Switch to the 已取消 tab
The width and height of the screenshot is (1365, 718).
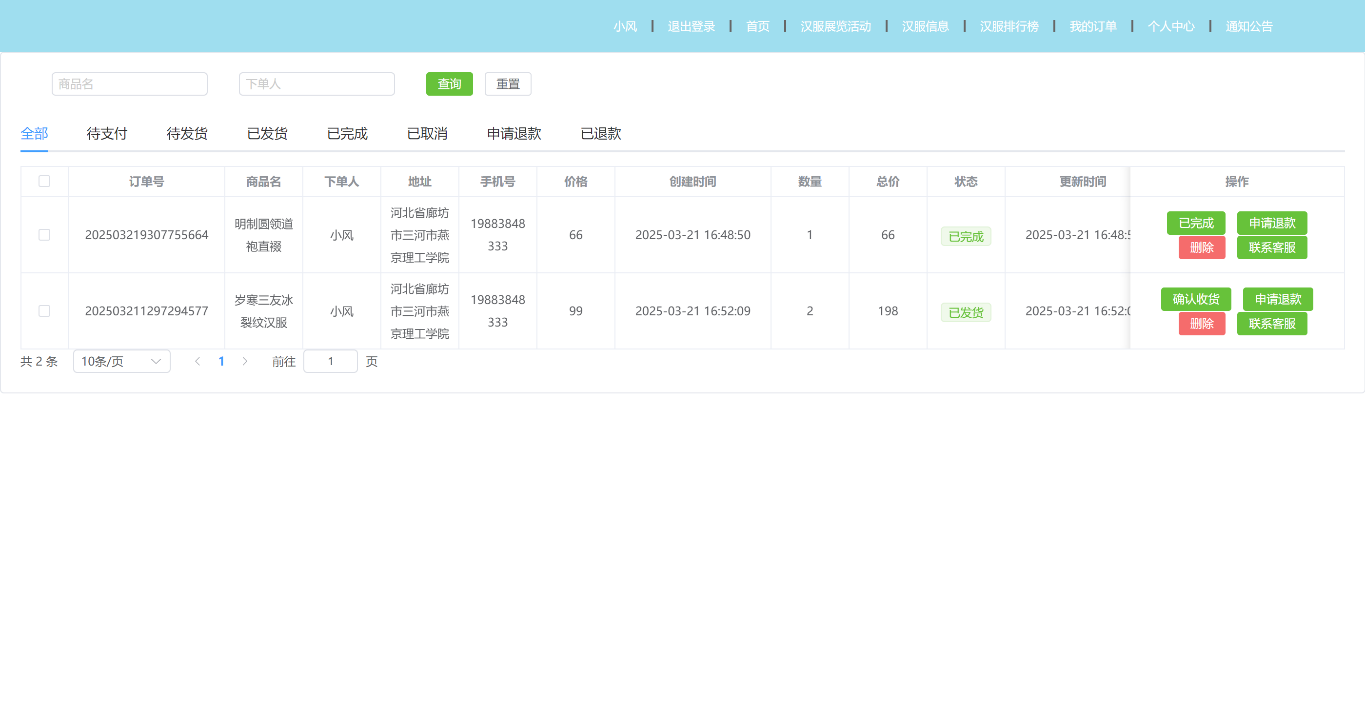coord(427,133)
